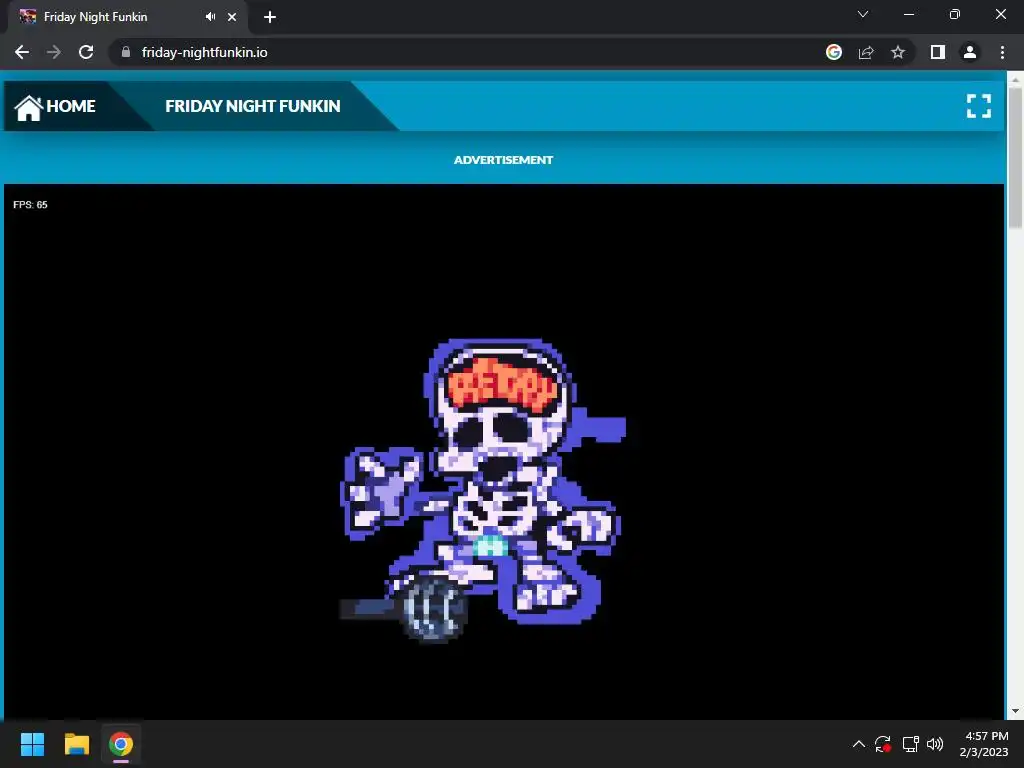View site information lock icon
This screenshot has height=768, width=1024.
coord(126,52)
